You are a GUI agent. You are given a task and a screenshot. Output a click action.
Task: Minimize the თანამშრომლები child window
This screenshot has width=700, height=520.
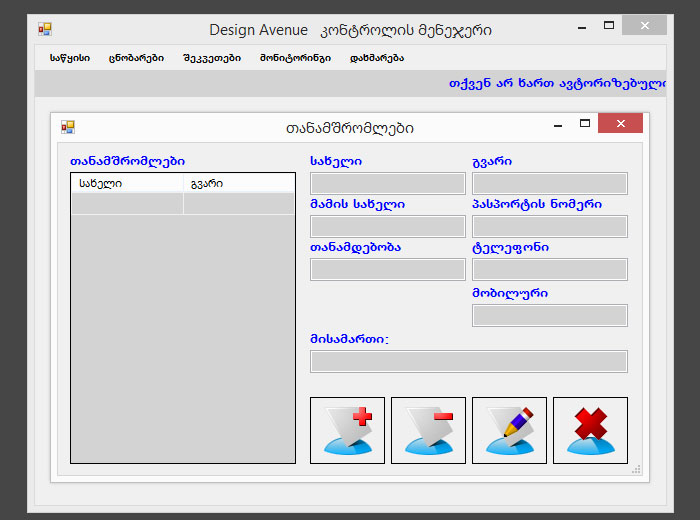pos(558,125)
